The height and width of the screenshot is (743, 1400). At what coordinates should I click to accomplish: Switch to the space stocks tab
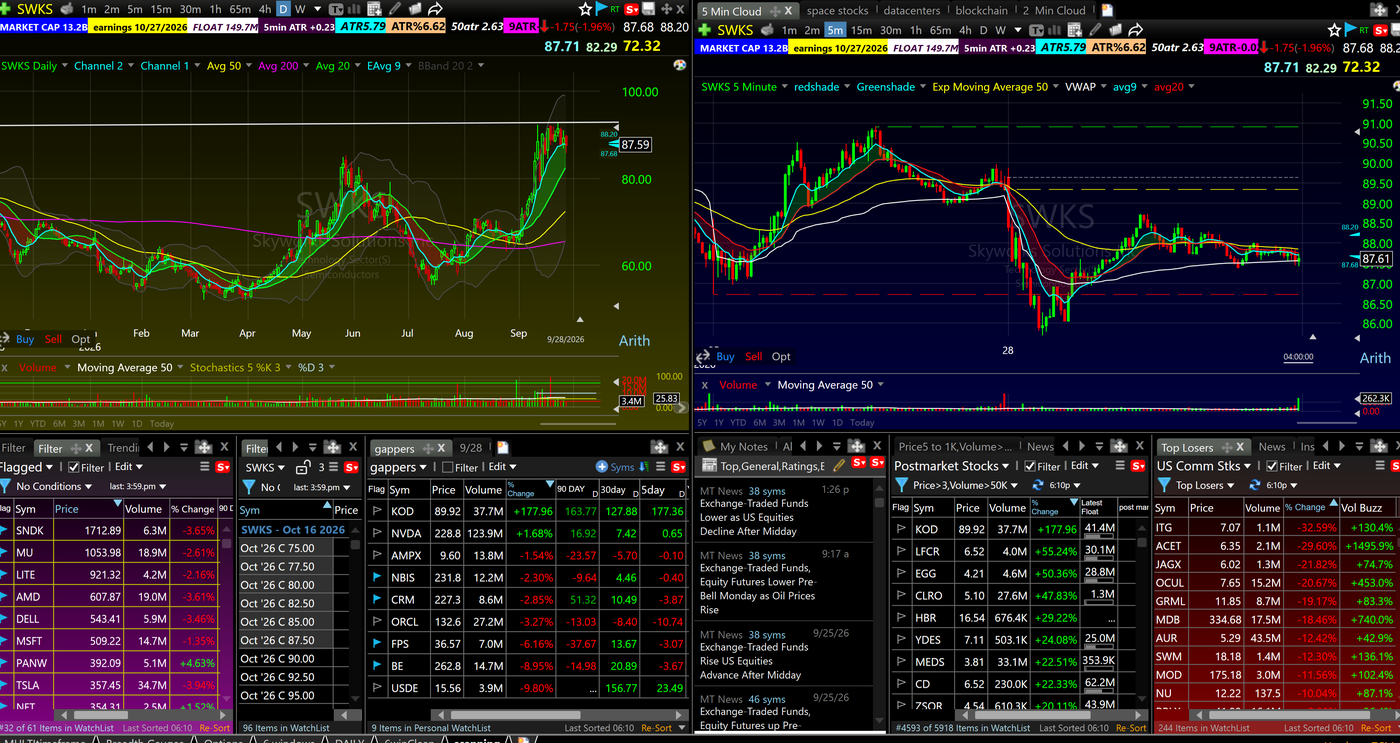[x=837, y=11]
